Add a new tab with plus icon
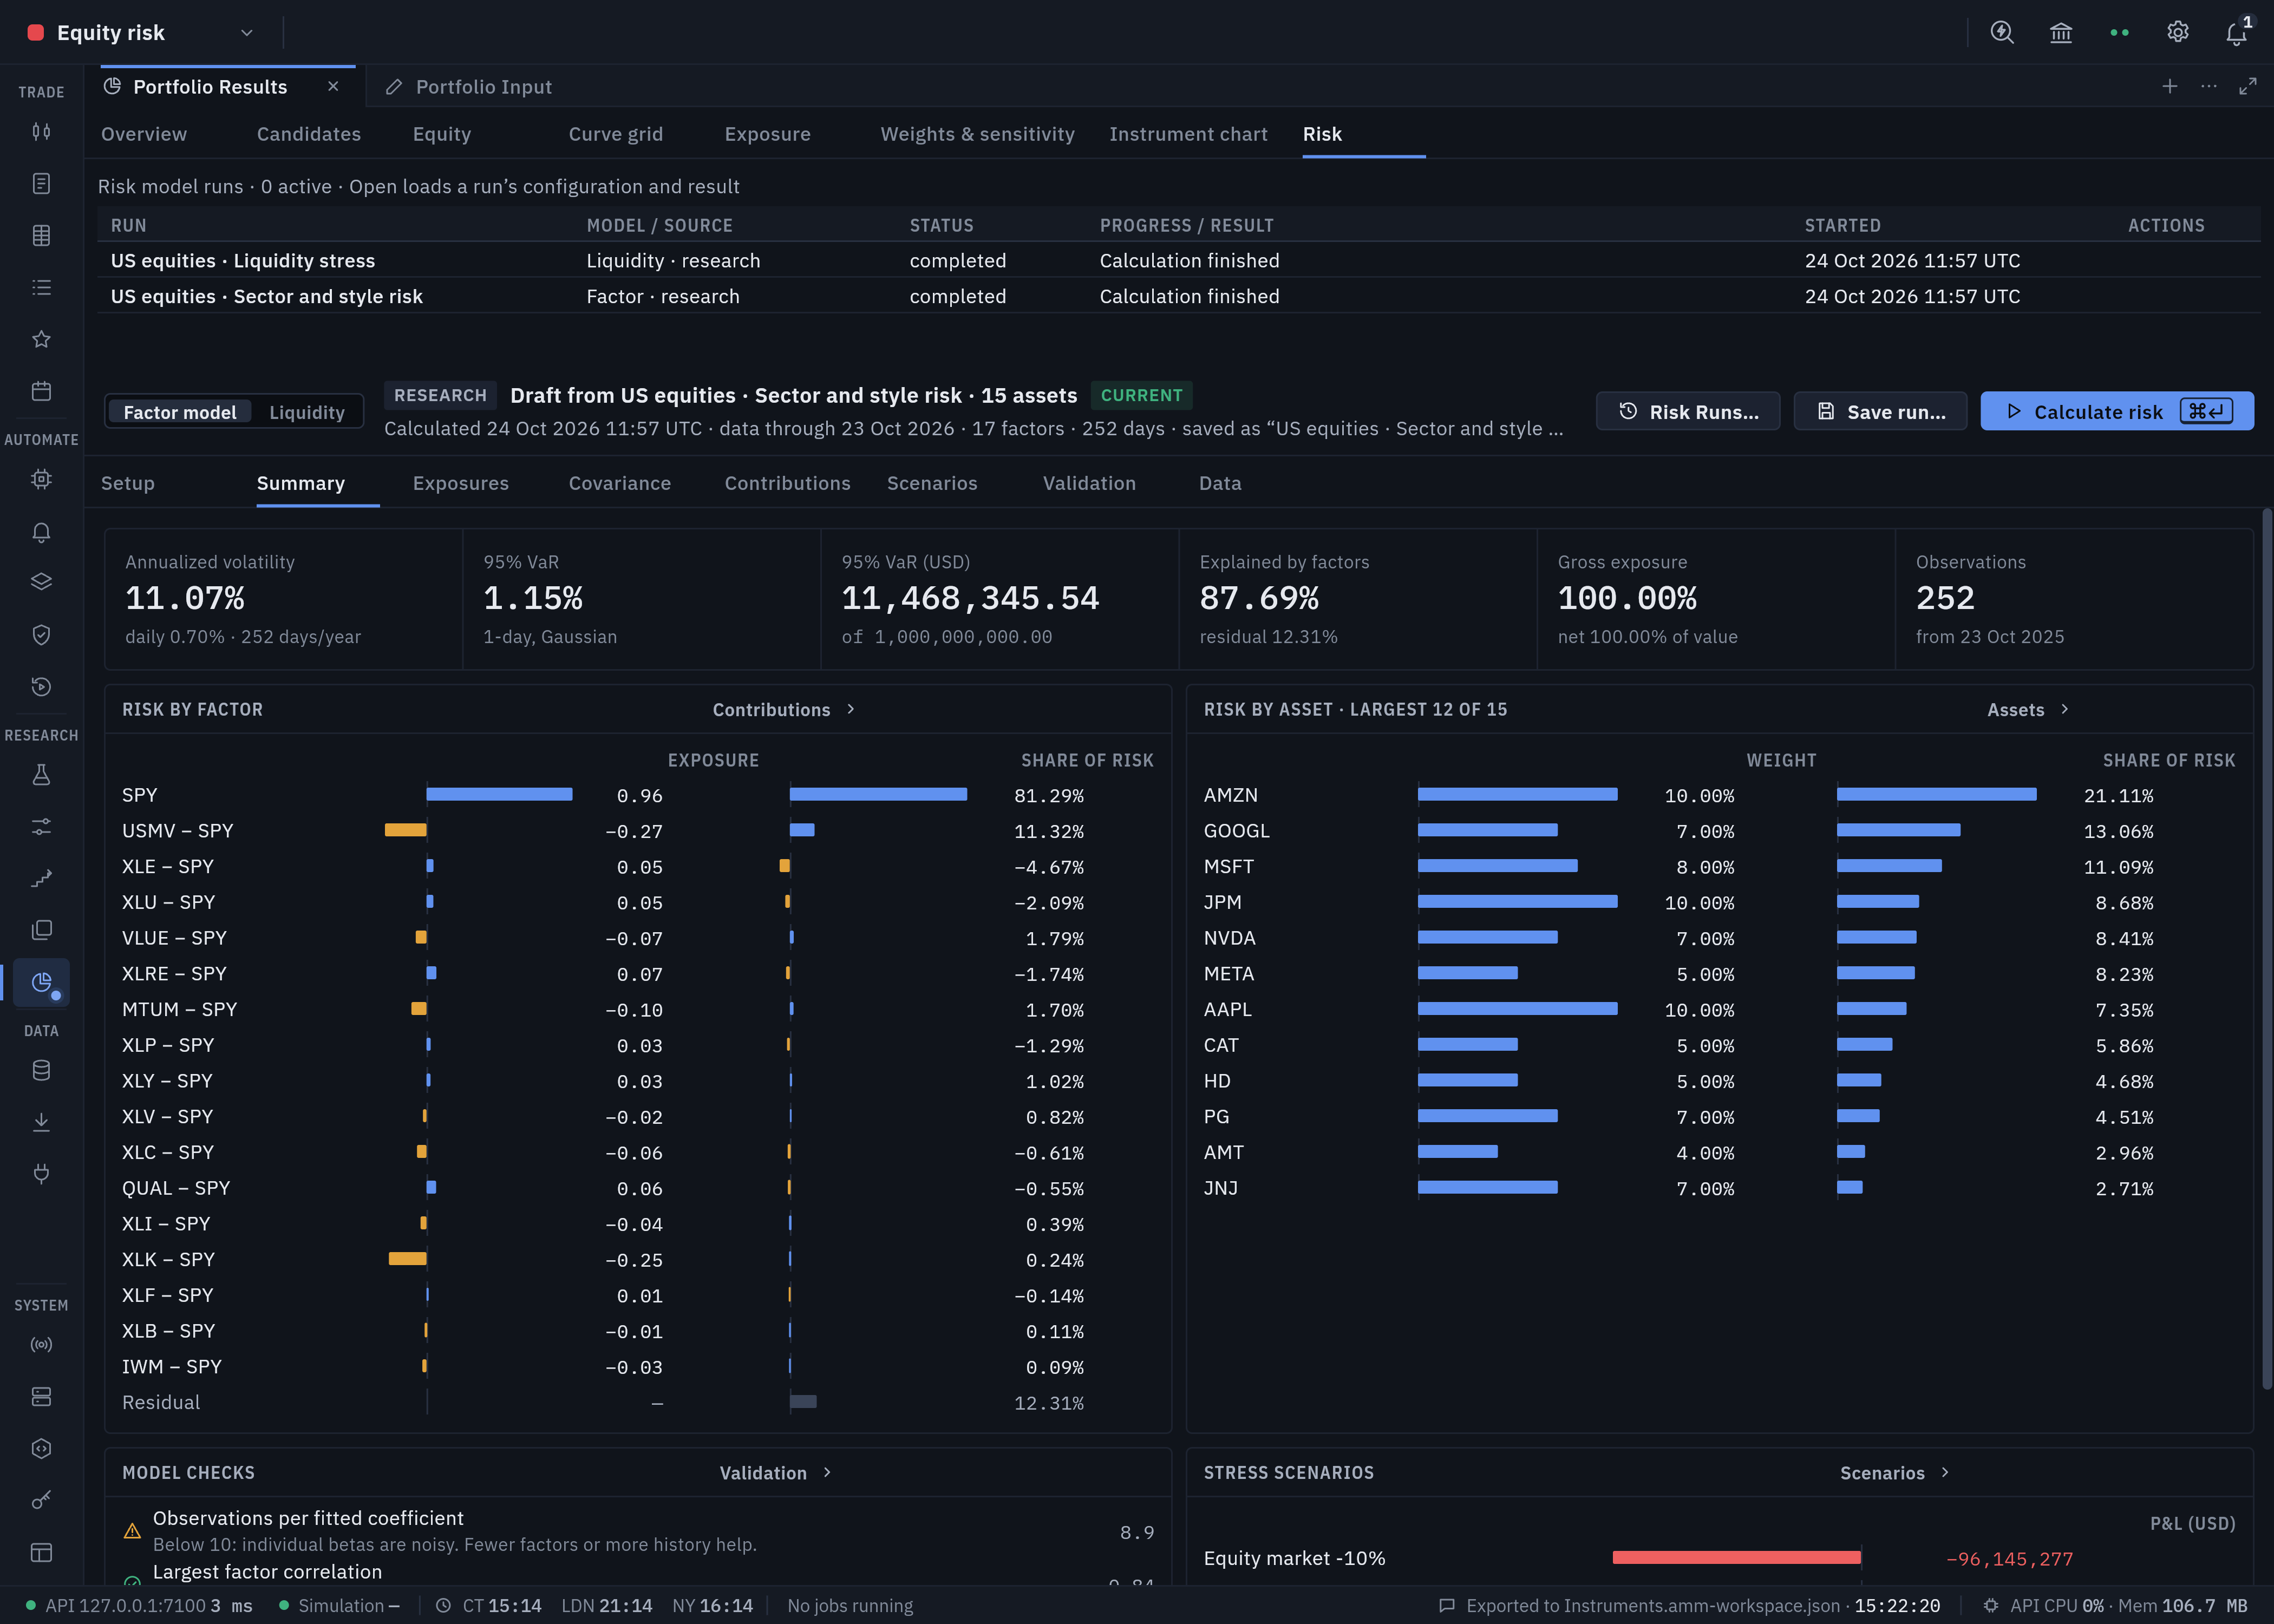Viewport: 2274px width, 1624px height. tap(2170, 87)
